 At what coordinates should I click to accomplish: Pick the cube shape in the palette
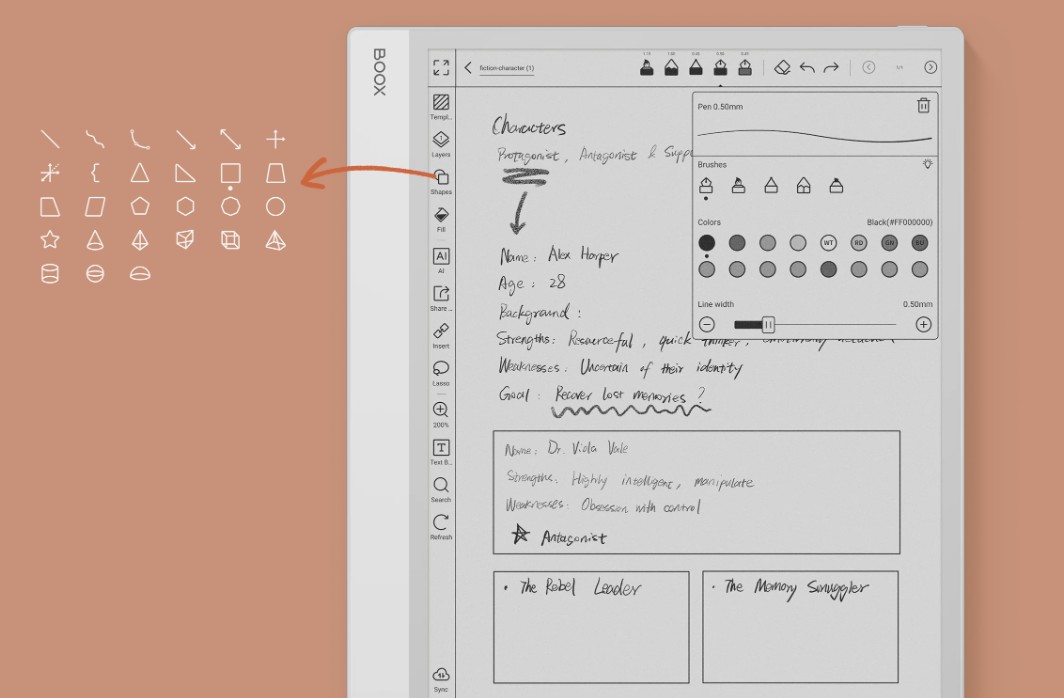[231, 239]
